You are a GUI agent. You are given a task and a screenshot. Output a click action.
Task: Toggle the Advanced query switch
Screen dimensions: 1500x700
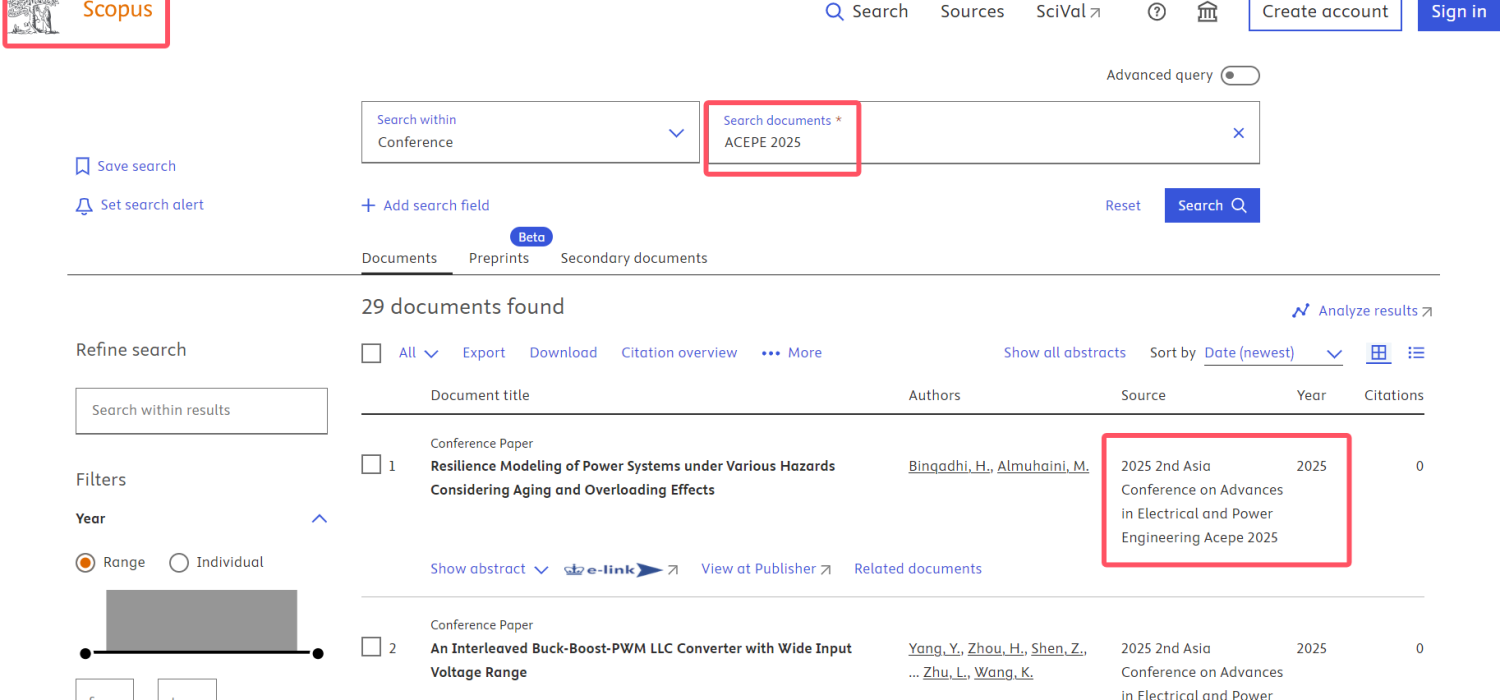coord(1240,76)
